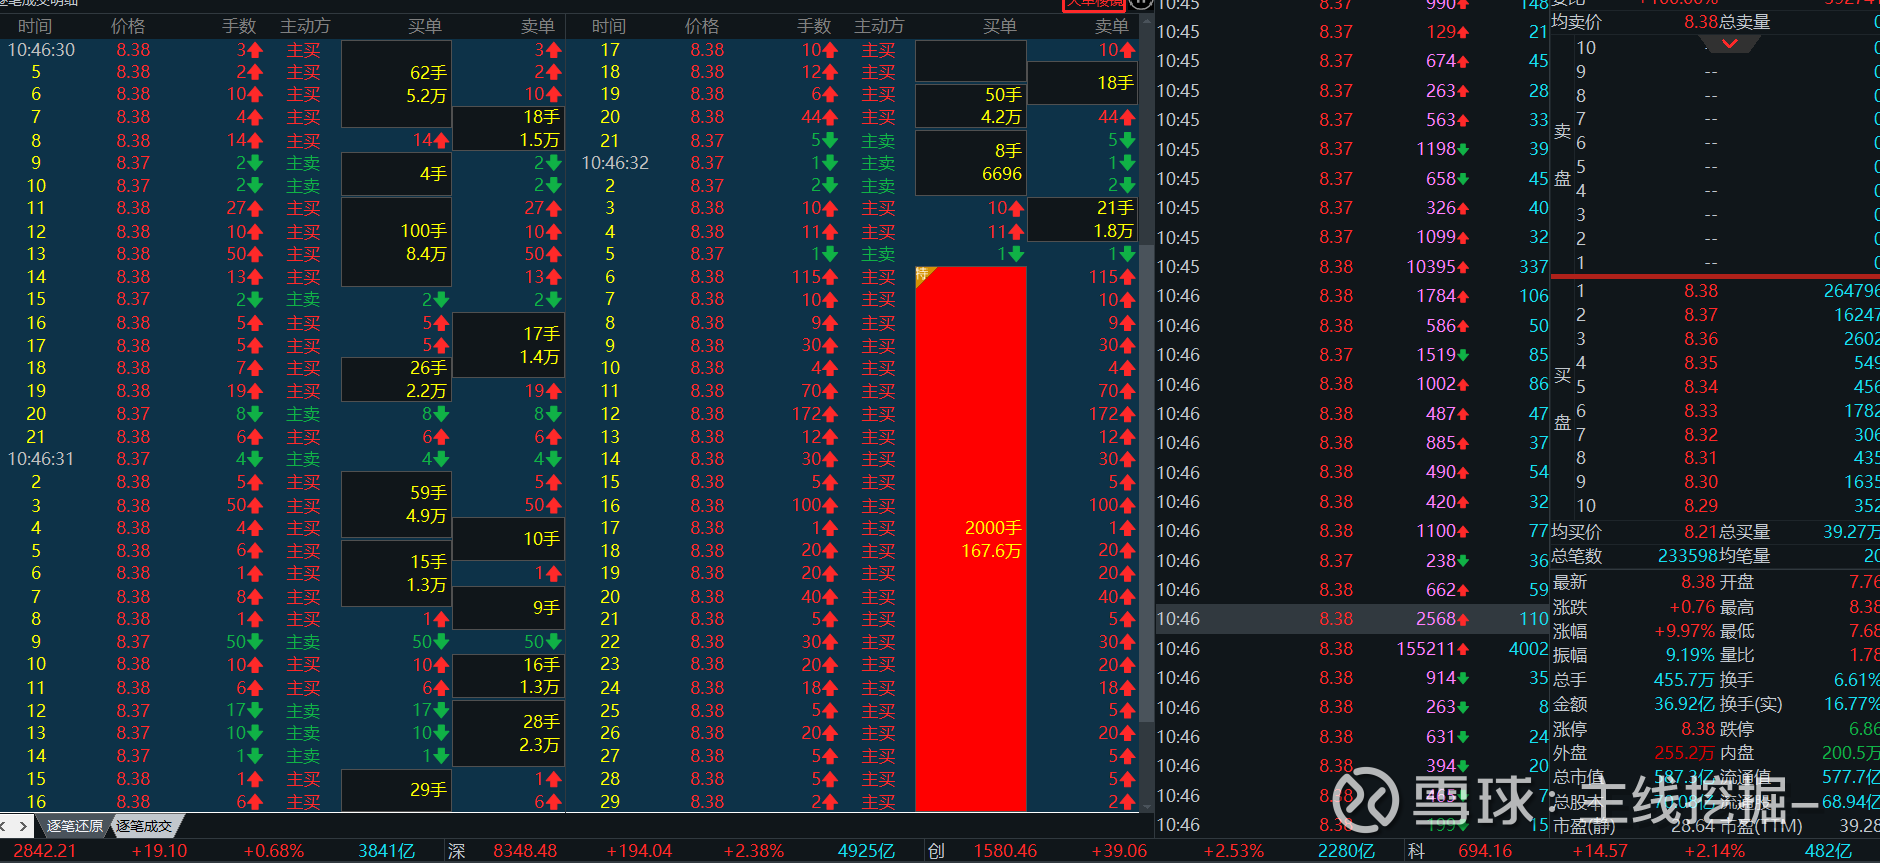
Task: Click the 10:46:31 timestamp in tick list
Action: 41,459
